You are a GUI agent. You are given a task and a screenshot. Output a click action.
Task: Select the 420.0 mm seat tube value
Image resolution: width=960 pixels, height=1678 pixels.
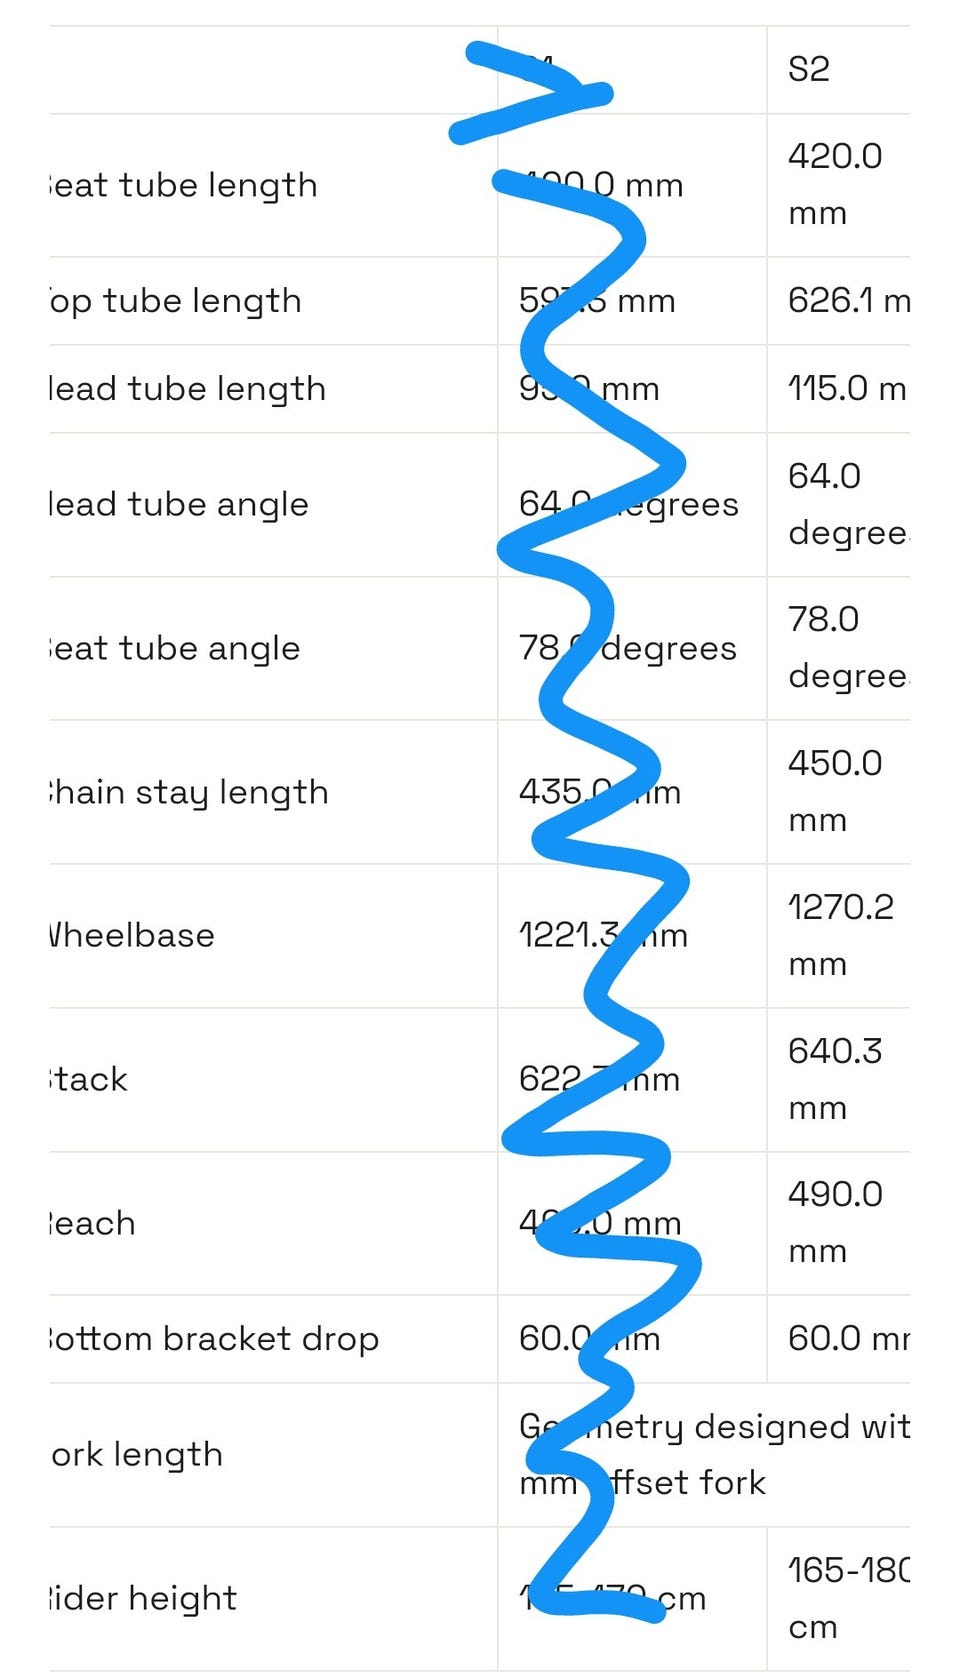point(835,184)
